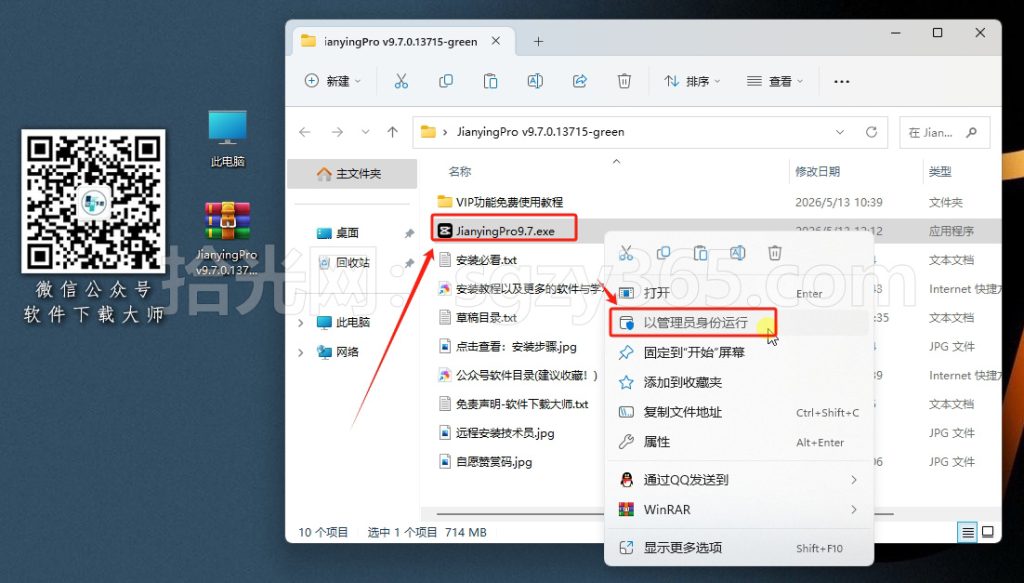Sort by the 类型 column header
The width and height of the screenshot is (1024, 583).
click(x=940, y=172)
